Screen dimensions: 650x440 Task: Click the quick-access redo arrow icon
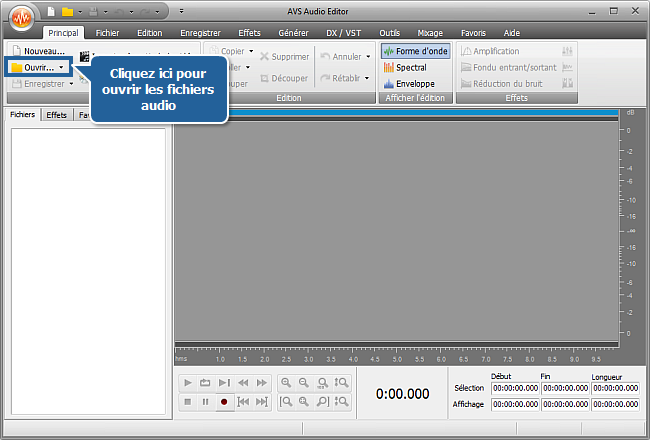tap(145, 12)
